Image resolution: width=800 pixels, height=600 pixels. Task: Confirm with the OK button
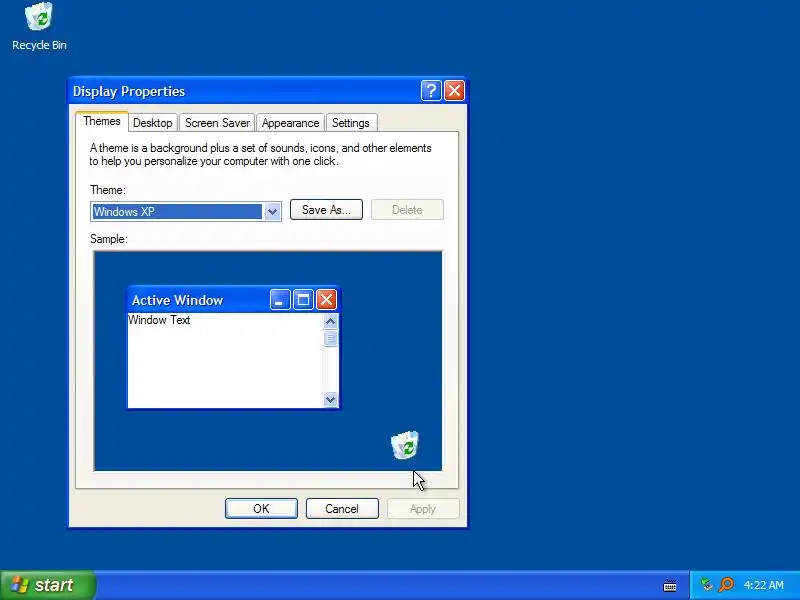click(x=261, y=509)
